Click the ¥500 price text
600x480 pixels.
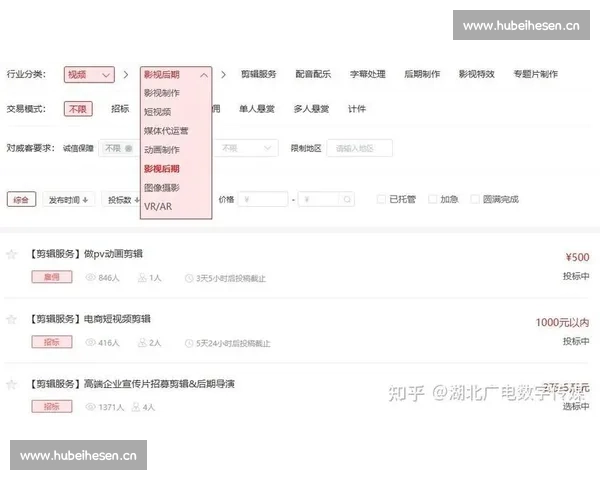[x=577, y=257]
